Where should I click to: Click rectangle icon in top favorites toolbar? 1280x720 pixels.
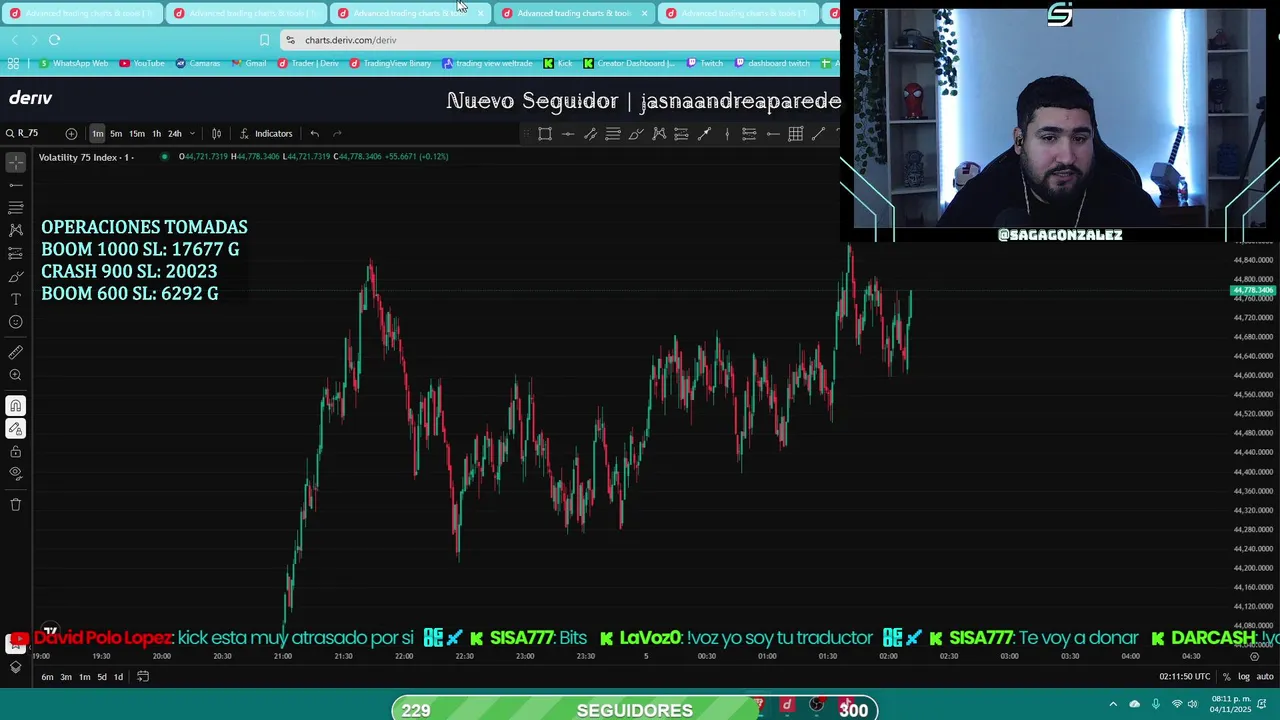545,133
